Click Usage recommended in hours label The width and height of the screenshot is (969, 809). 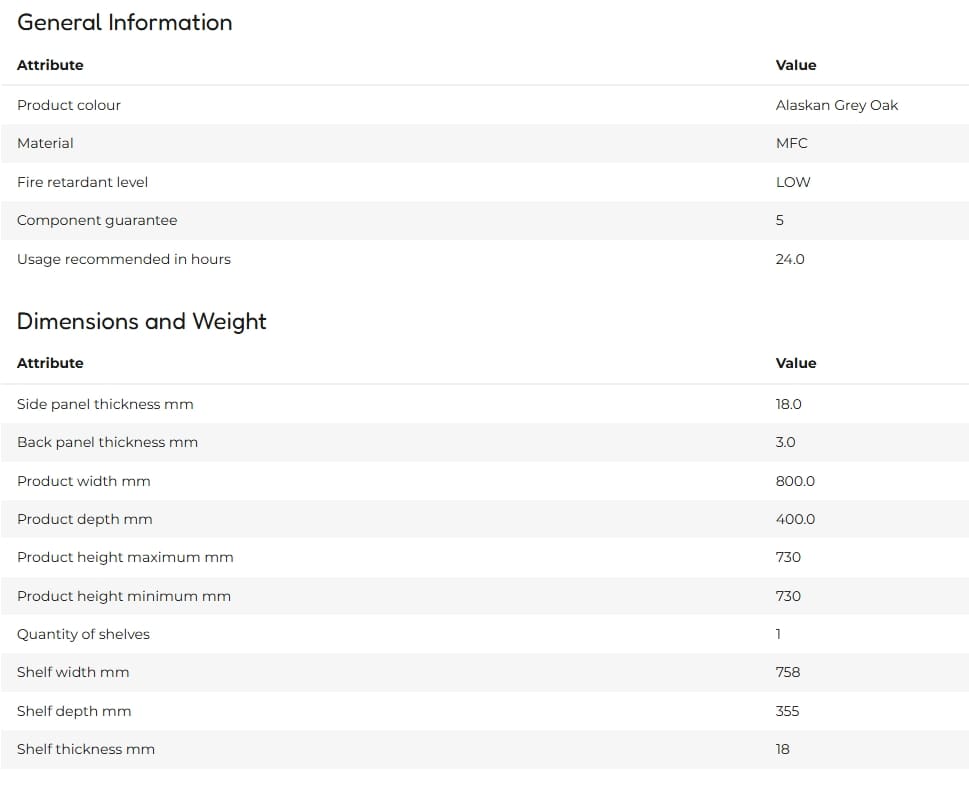coord(124,259)
